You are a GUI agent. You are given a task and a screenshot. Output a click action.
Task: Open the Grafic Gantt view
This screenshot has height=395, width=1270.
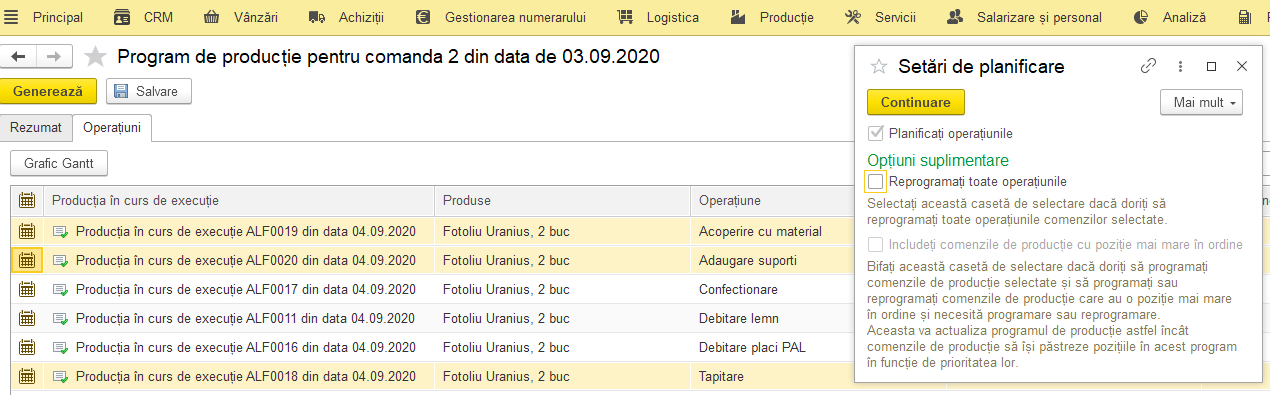[x=59, y=164]
